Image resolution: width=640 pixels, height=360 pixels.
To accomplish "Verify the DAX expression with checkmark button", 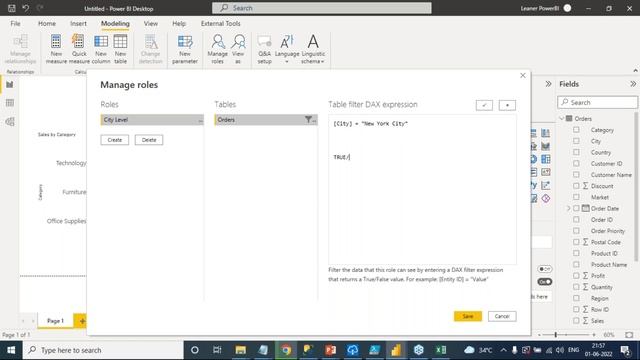I will pos(484,105).
